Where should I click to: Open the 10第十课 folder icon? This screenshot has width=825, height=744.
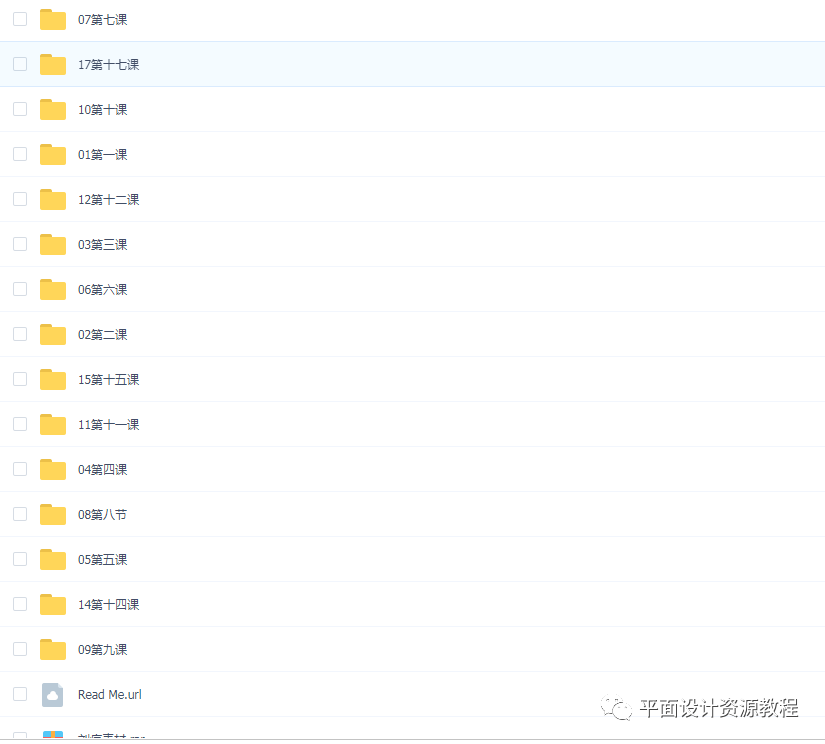pos(53,109)
